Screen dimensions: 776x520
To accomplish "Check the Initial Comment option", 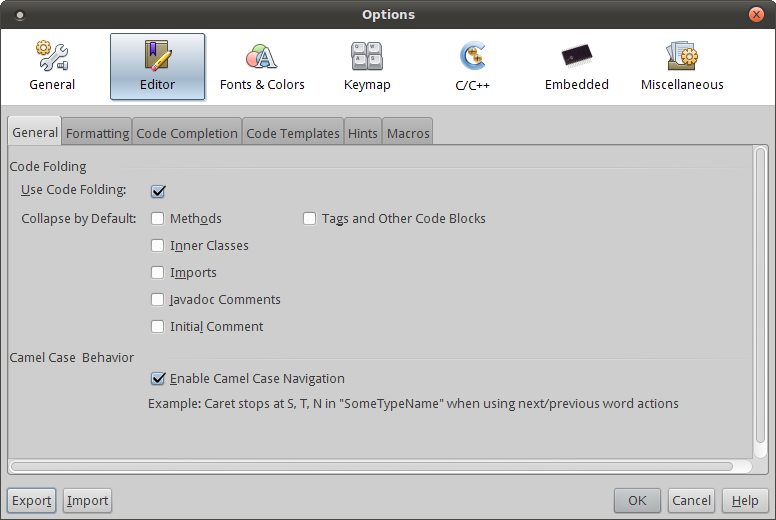I will [x=157, y=327].
